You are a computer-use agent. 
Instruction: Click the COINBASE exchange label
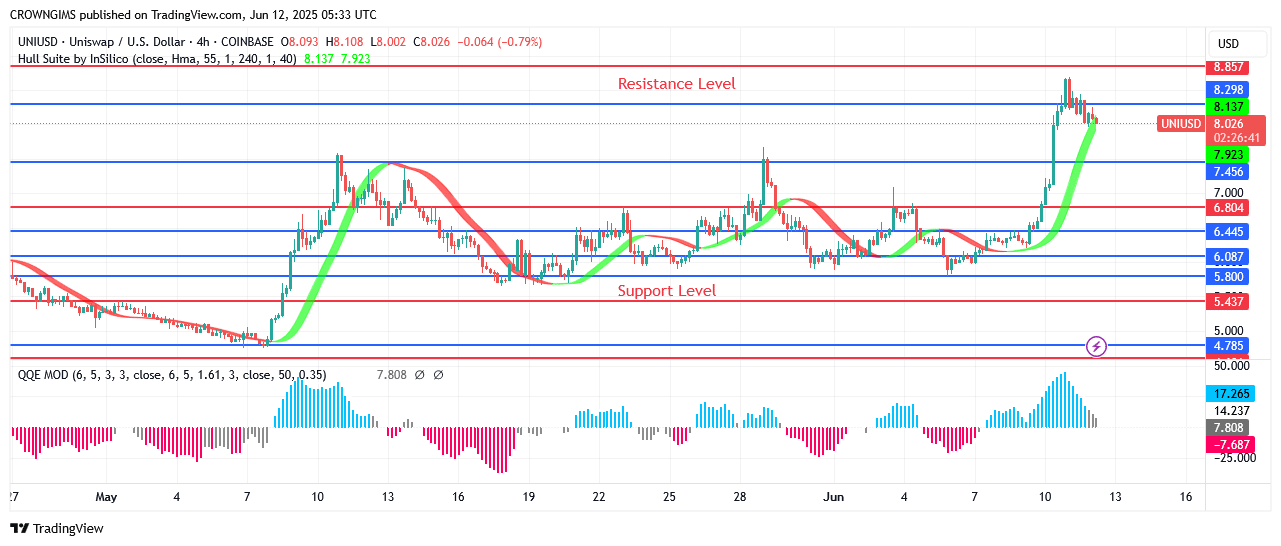click(x=247, y=42)
